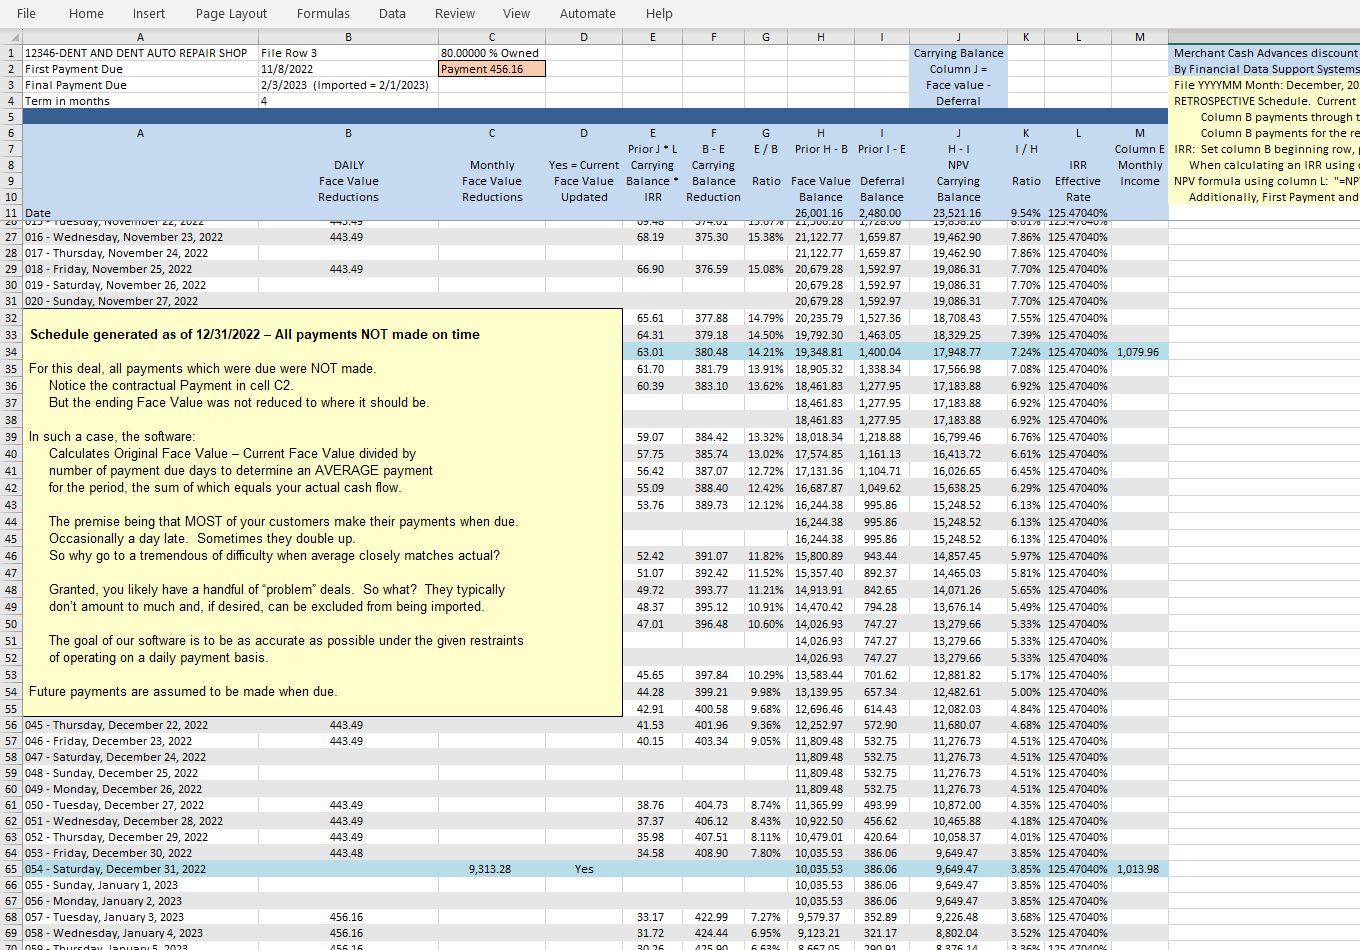This screenshot has height=950, width=1360.
Task: Click the Monthly Income value 1,079.96
Action: (1140, 352)
